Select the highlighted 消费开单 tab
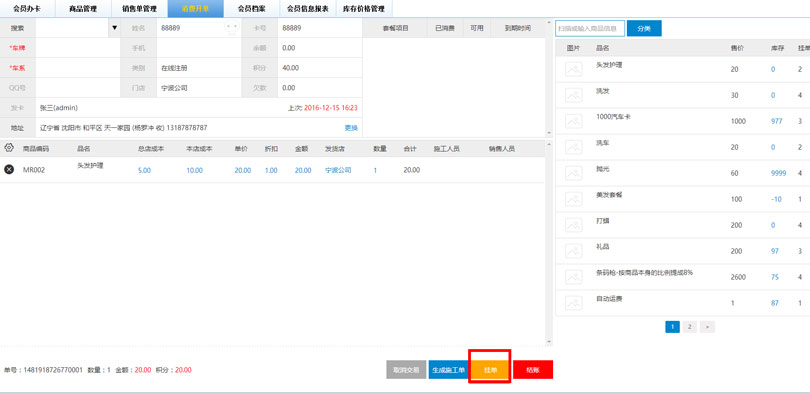This screenshot has width=810, height=393. (x=196, y=8)
